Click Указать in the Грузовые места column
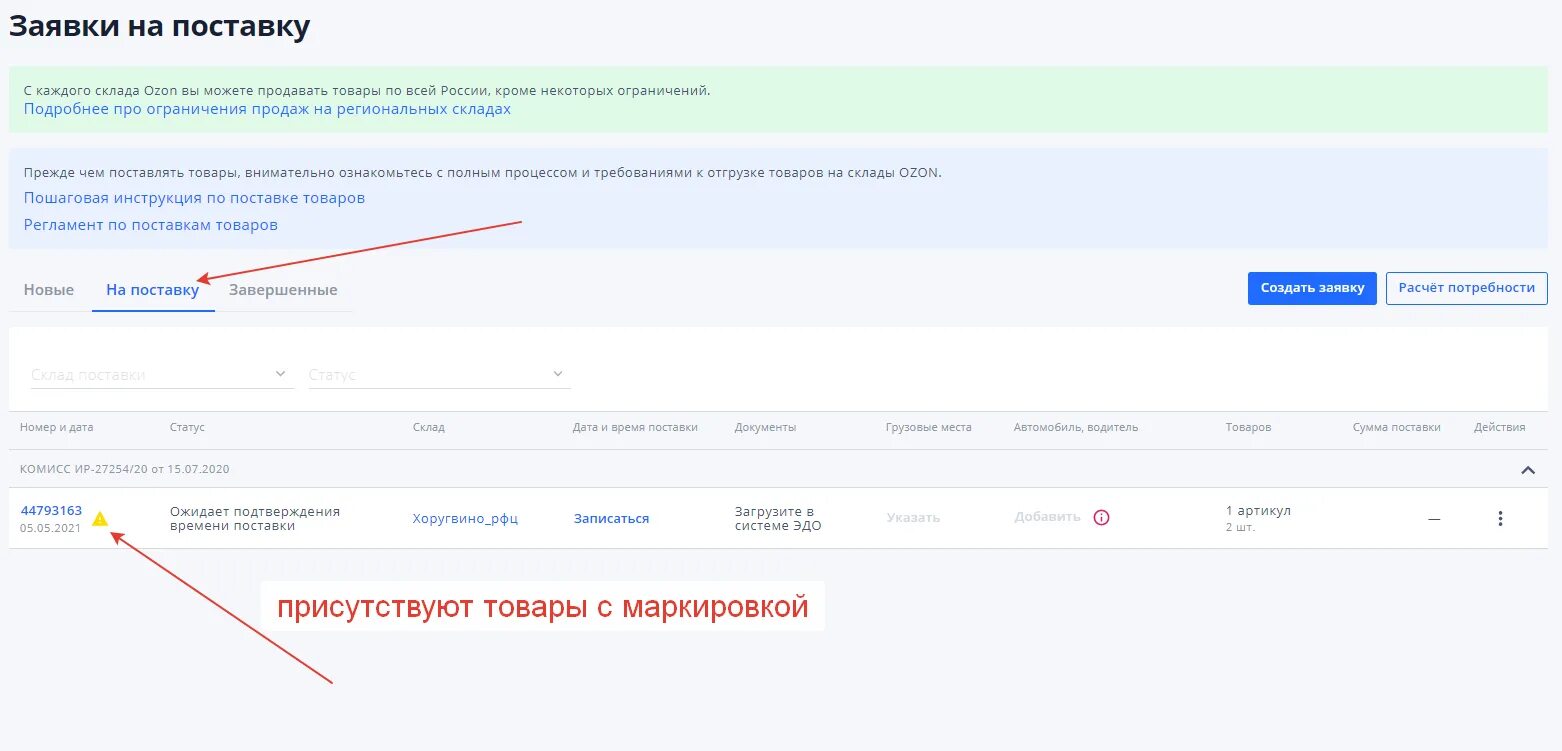Viewport: 1562px width, 751px height. (913, 517)
